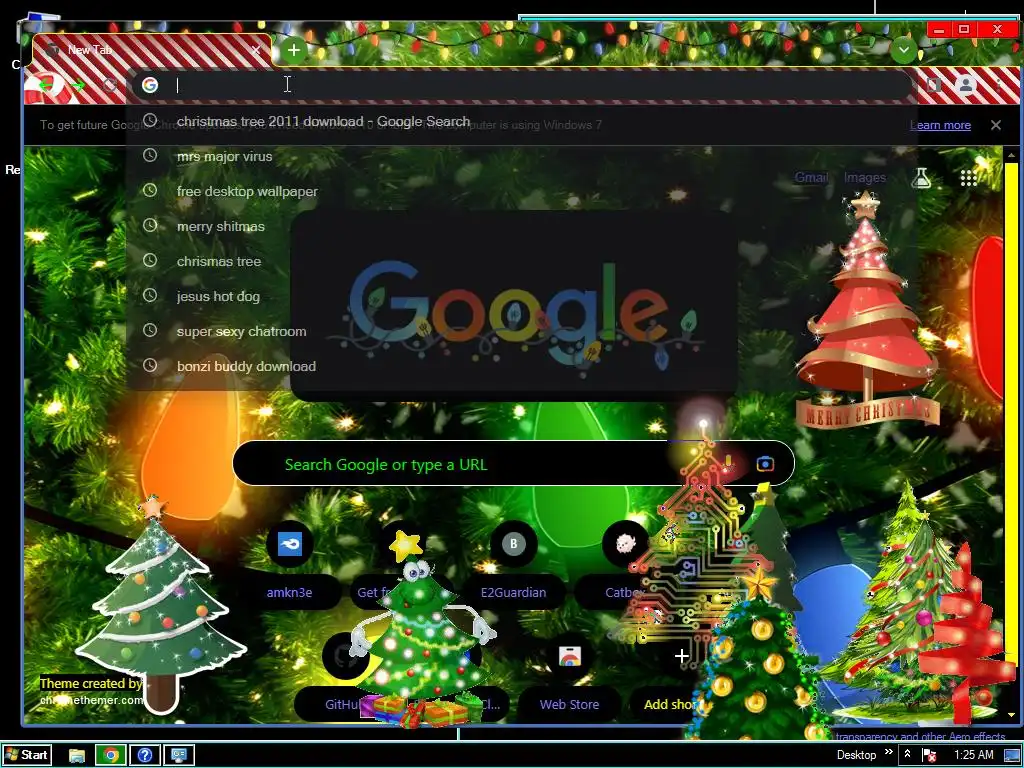Choose suggestion free desktop wallpaper

pyautogui.click(x=521, y=191)
